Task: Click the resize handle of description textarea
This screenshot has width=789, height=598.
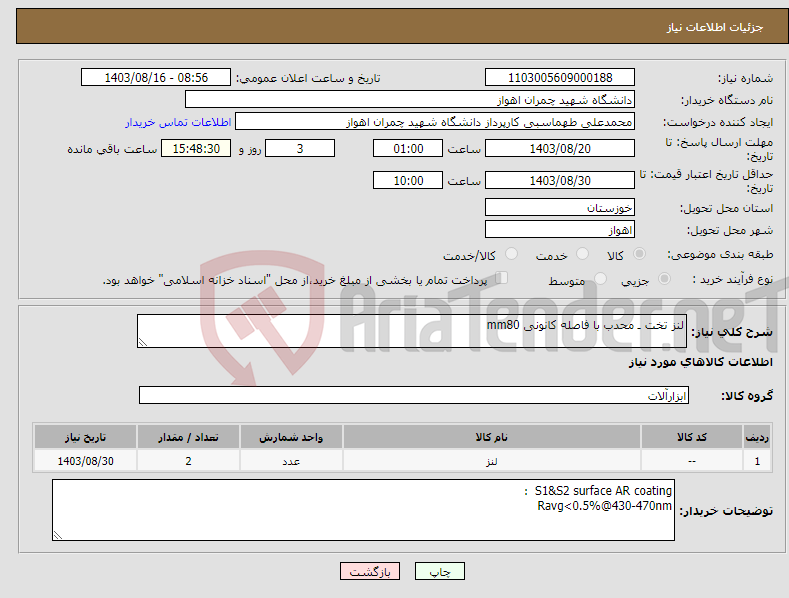Action: 143,342
